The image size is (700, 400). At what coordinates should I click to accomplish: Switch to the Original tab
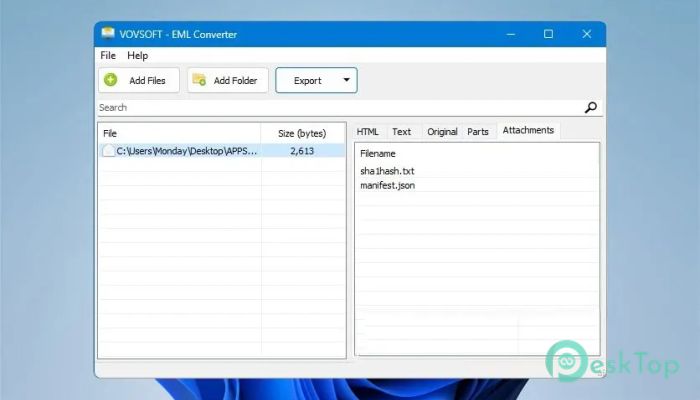[x=442, y=132]
